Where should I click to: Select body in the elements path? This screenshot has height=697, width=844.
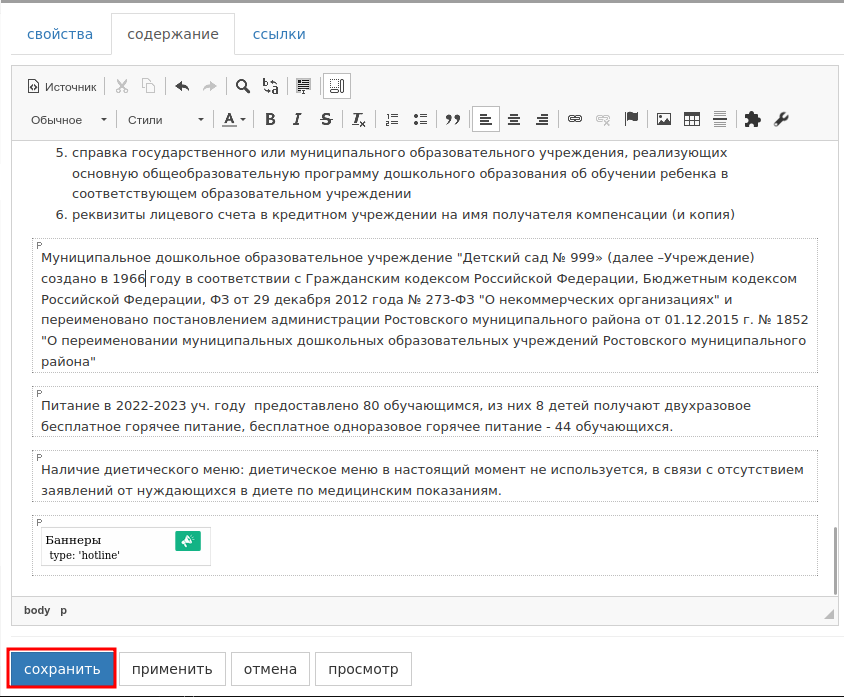(37, 610)
